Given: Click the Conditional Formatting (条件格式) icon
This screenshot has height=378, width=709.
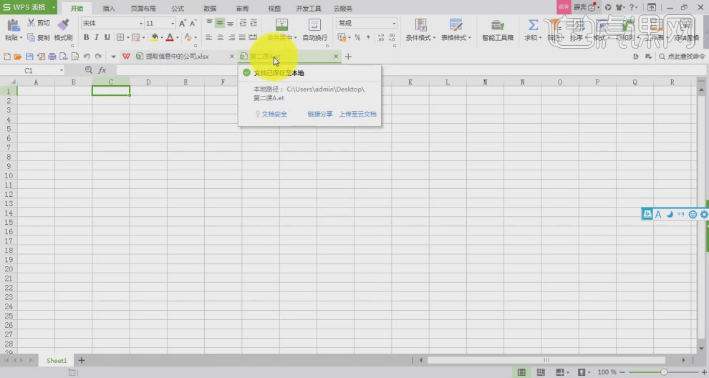Looking at the screenshot, I should pos(421,25).
